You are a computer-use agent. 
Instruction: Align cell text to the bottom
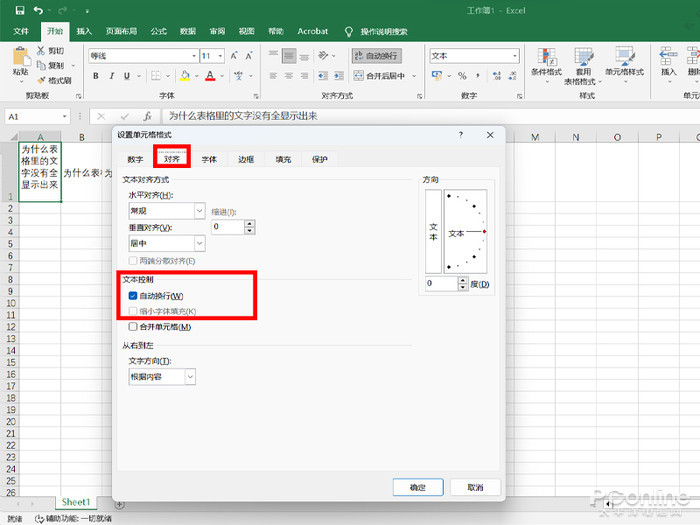(304, 55)
